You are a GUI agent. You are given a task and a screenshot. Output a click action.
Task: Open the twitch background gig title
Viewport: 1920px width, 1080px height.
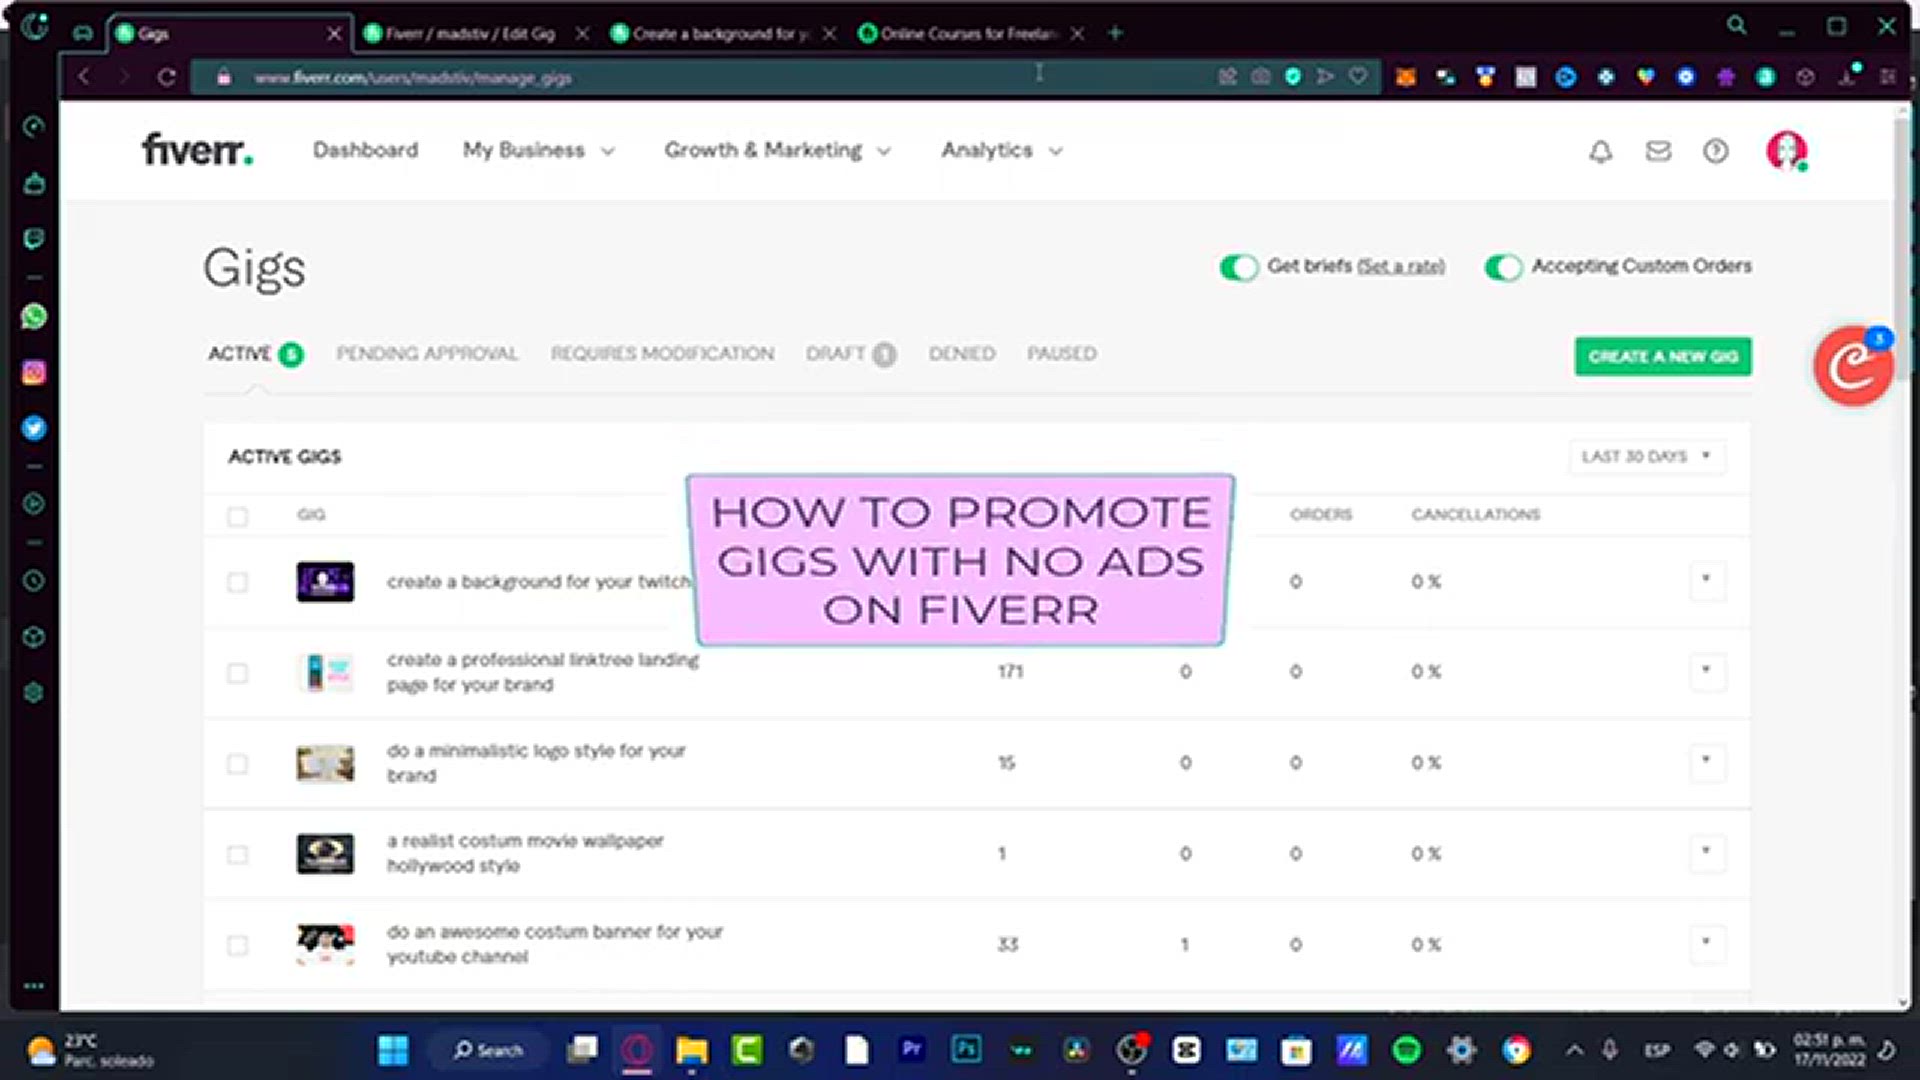coord(539,582)
